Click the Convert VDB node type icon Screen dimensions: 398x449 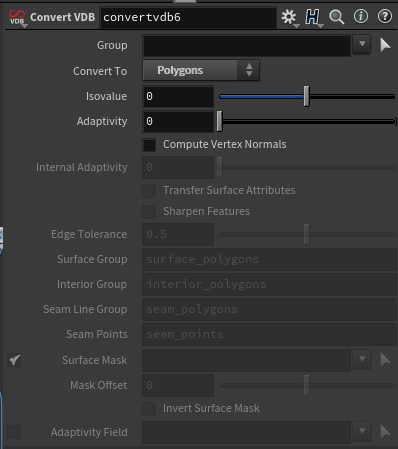click(x=17, y=17)
